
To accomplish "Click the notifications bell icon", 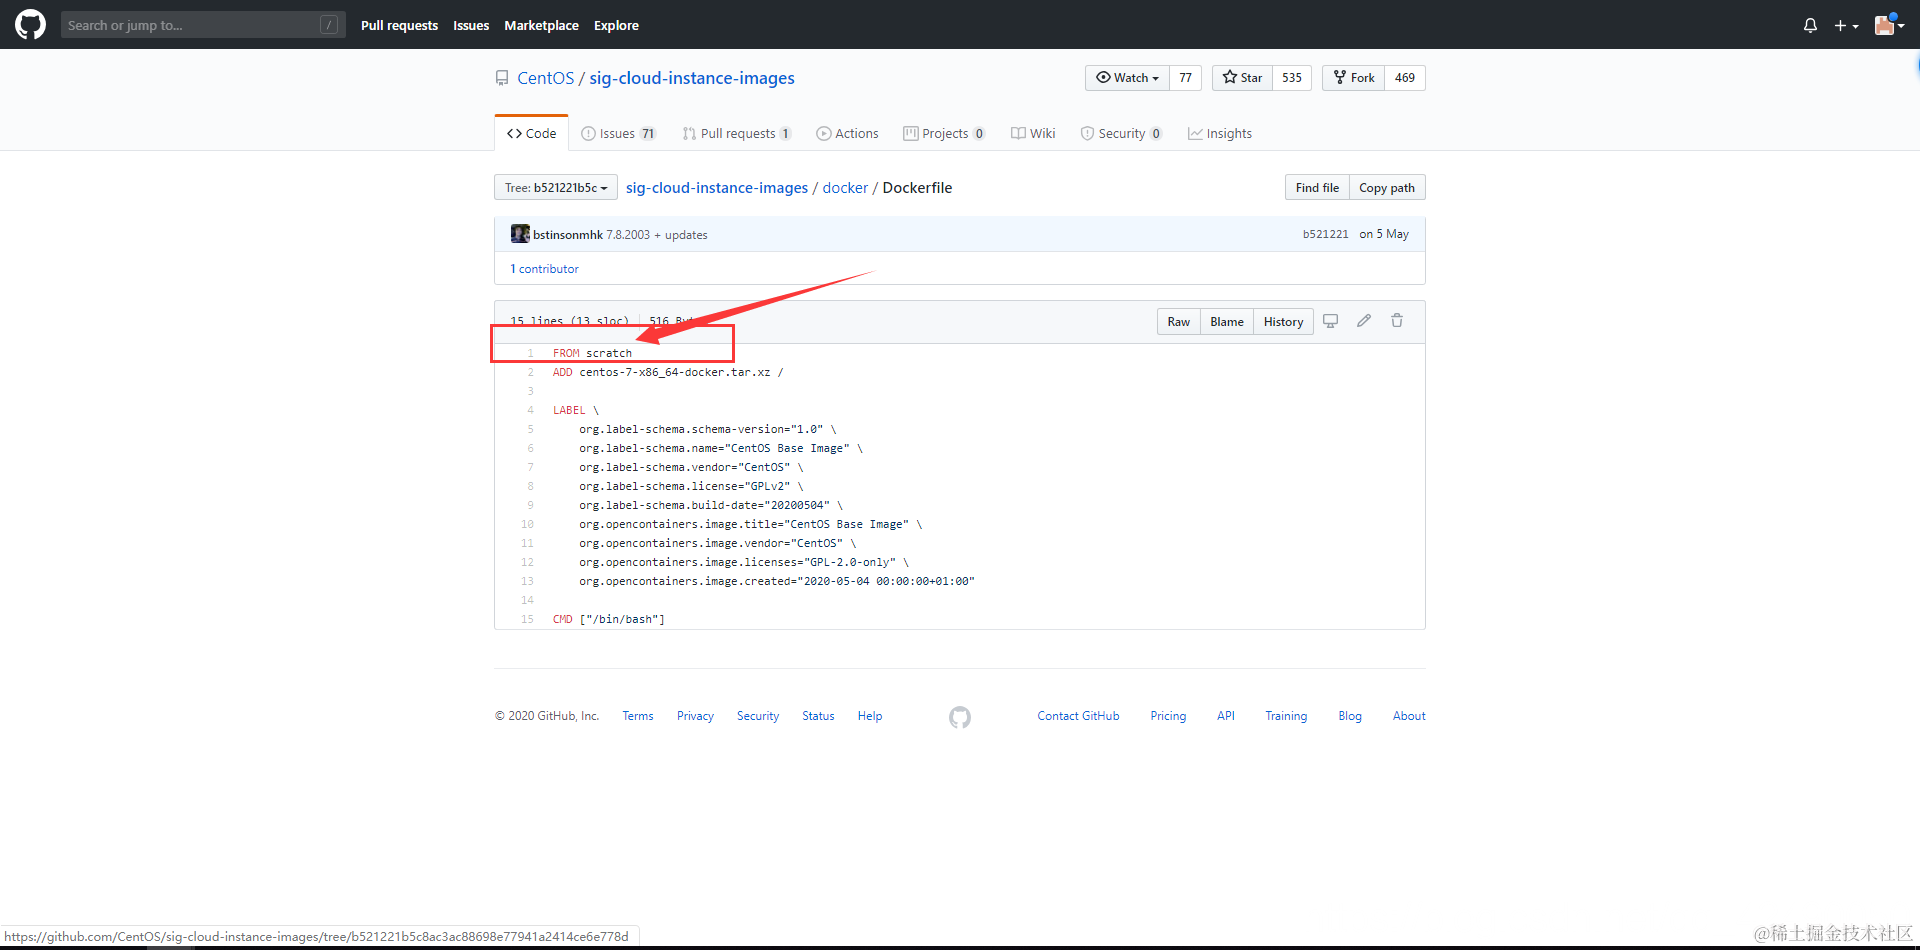I will click(x=1810, y=25).
